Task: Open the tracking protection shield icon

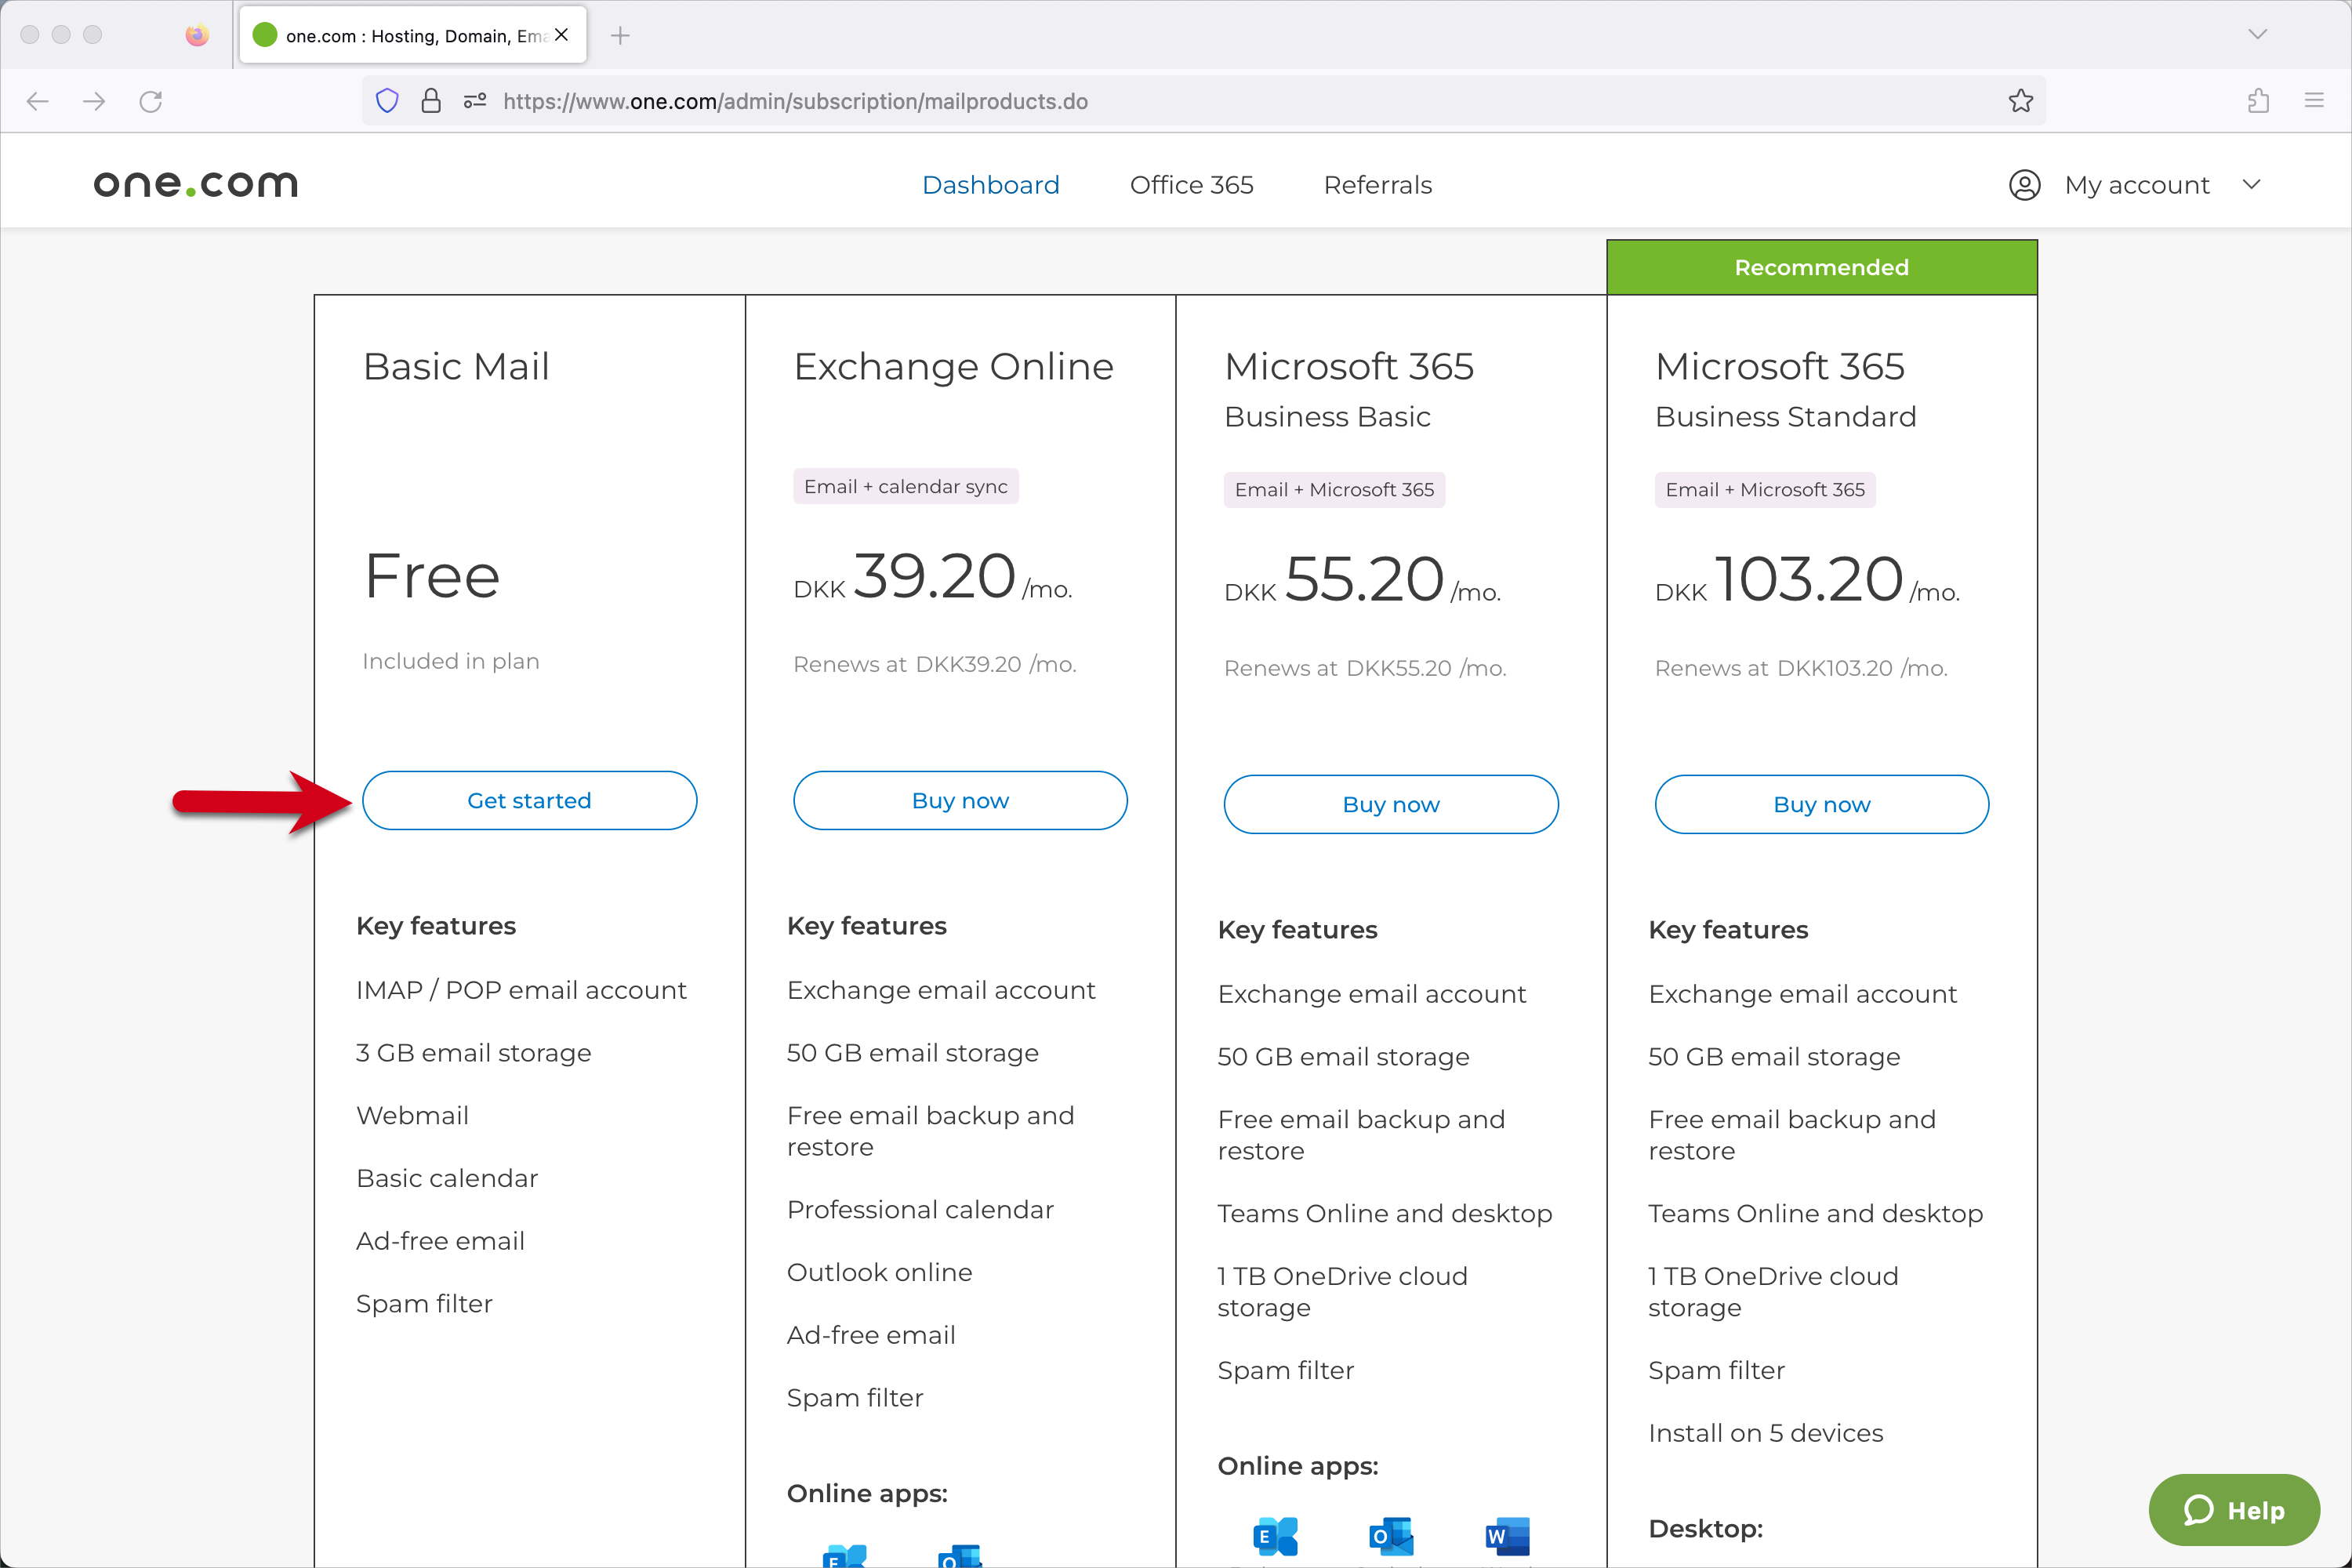Action: [x=387, y=101]
